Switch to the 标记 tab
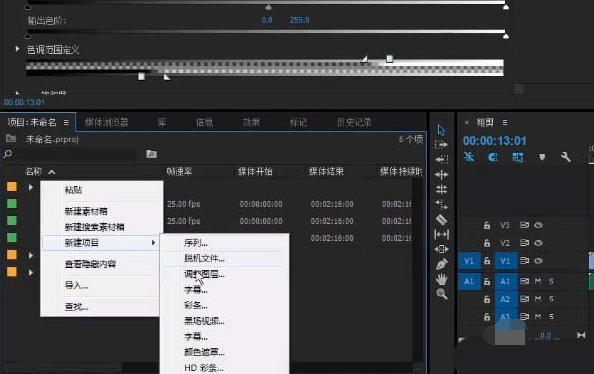Image resolution: width=594 pixels, height=374 pixels. pyautogui.click(x=298, y=122)
